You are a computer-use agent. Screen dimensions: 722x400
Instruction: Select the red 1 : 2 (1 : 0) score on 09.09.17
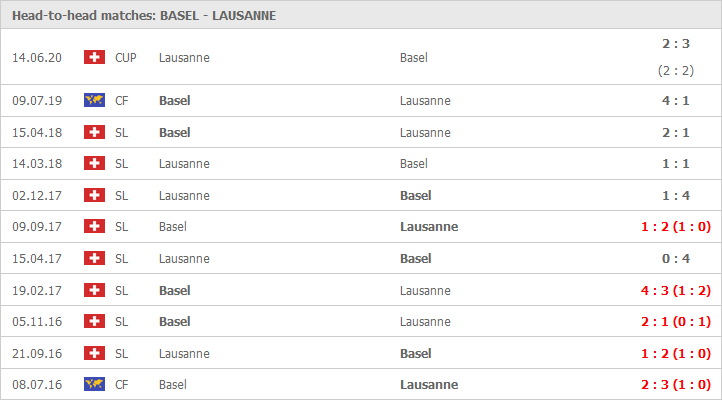coord(675,226)
